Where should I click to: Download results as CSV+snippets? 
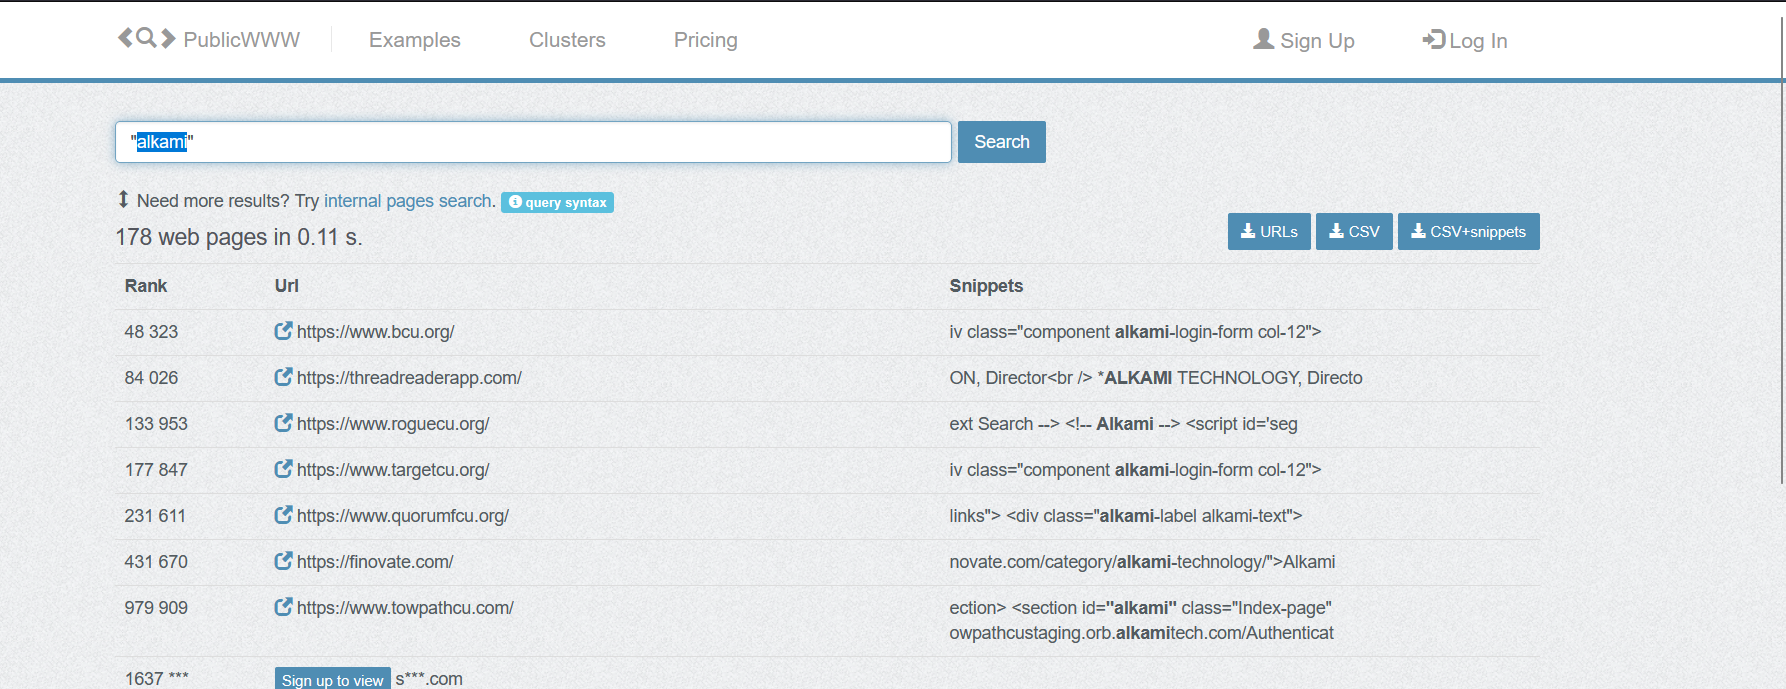(1468, 231)
